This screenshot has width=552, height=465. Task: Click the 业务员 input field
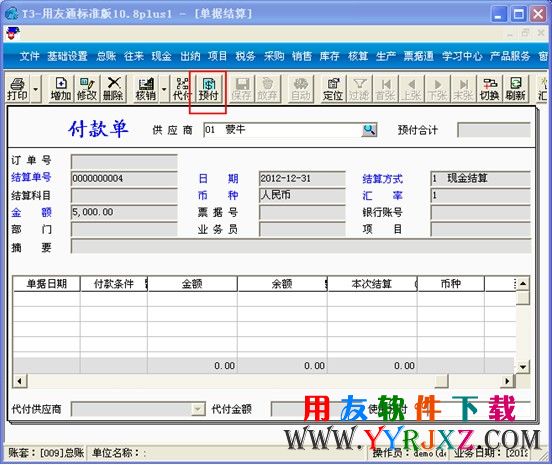tap(302, 229)
